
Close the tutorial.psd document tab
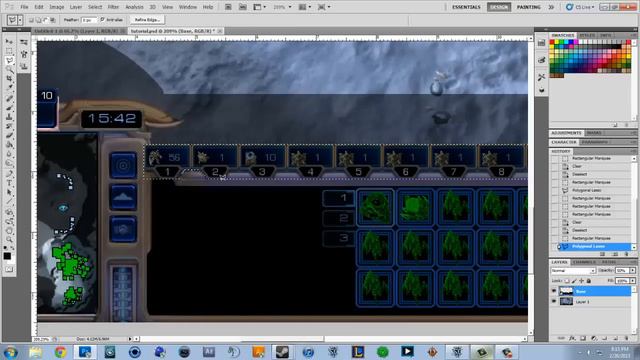[220, 31]
